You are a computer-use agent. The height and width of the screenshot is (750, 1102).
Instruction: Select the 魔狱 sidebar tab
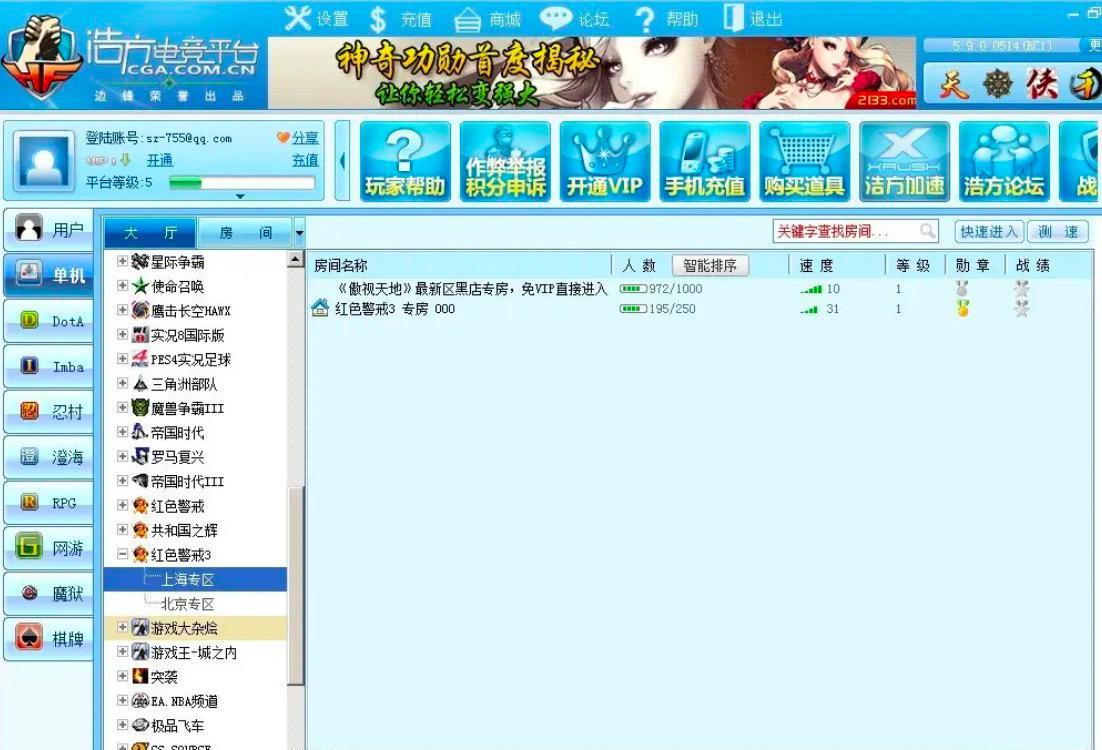pos(48,594)
